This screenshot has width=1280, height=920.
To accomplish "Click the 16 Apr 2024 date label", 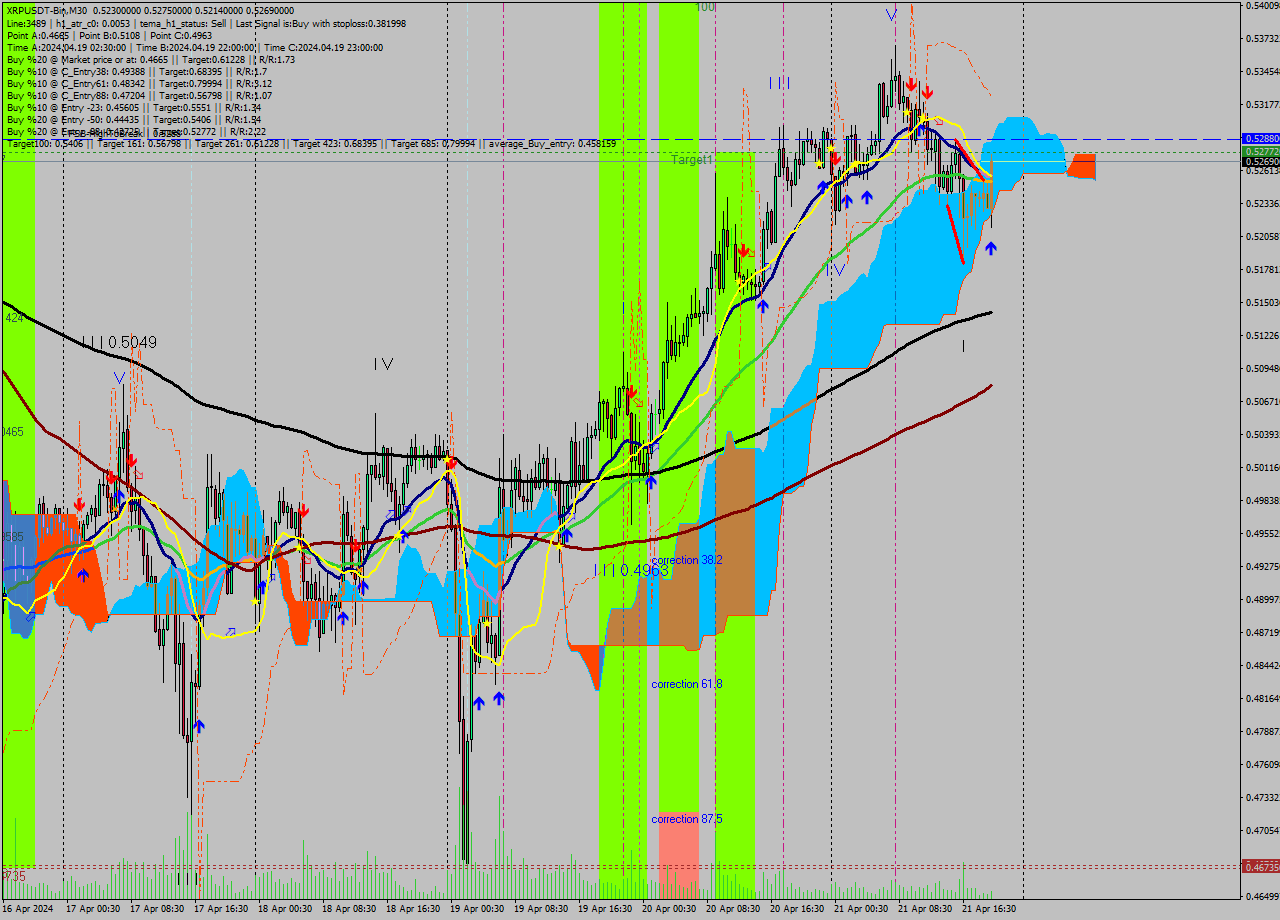I will click(28, 909).
